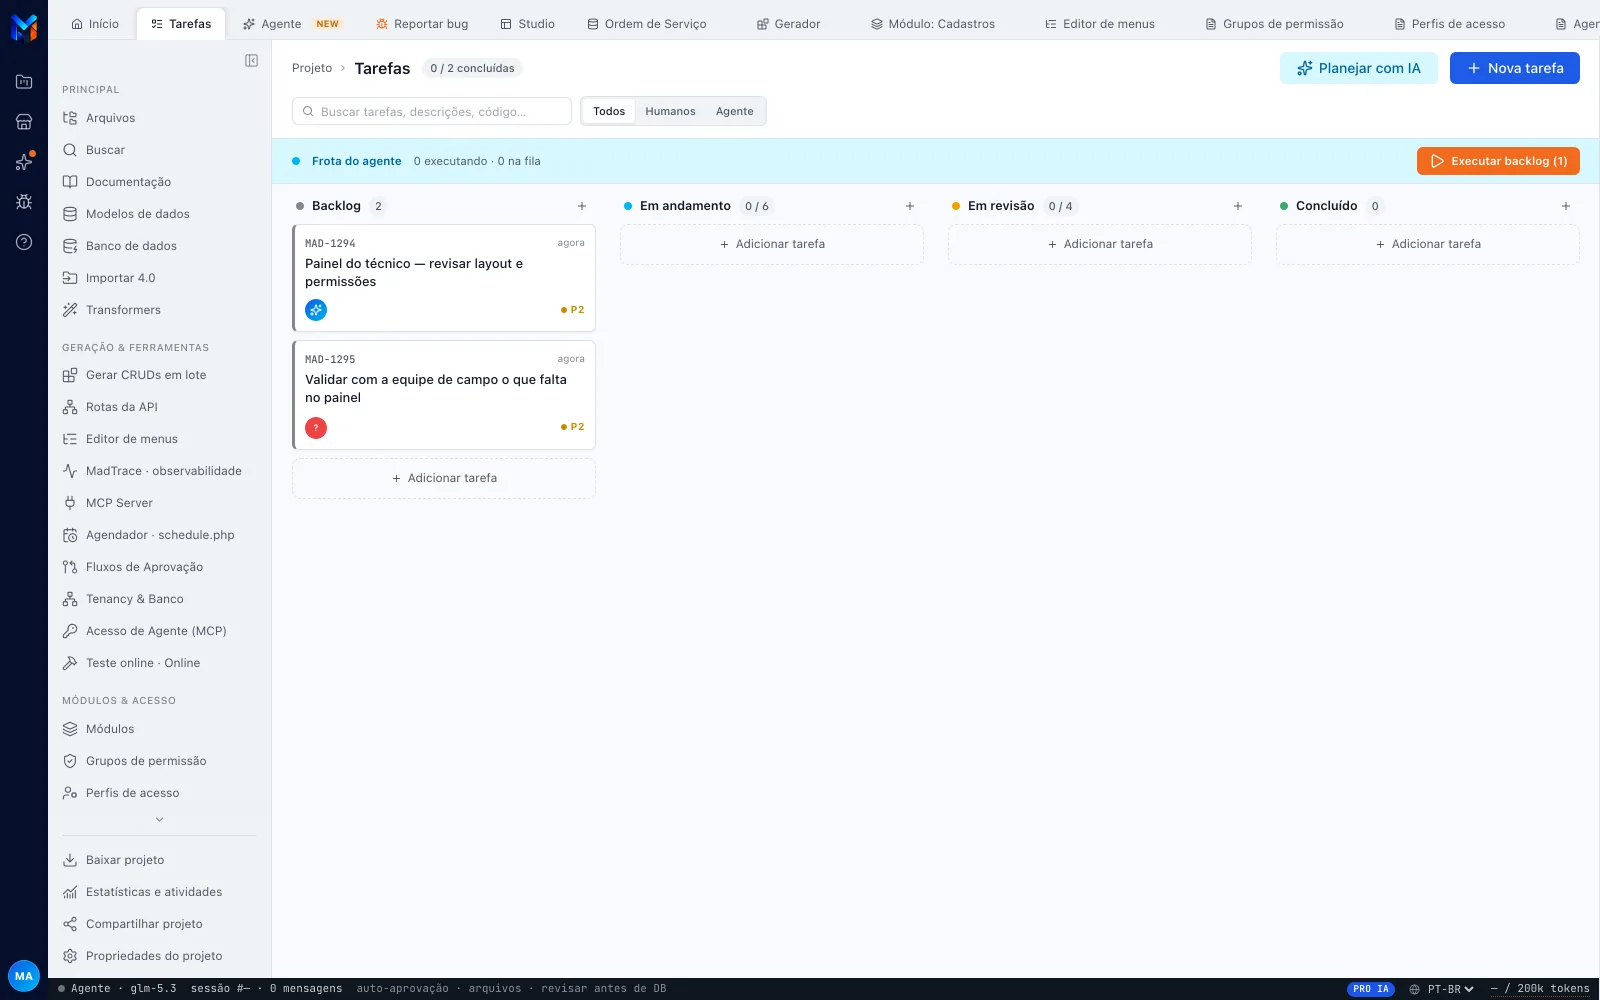Open Arquivos in the sidebar
Screen dimensions: 1600x1000
(x=159, y=118)
